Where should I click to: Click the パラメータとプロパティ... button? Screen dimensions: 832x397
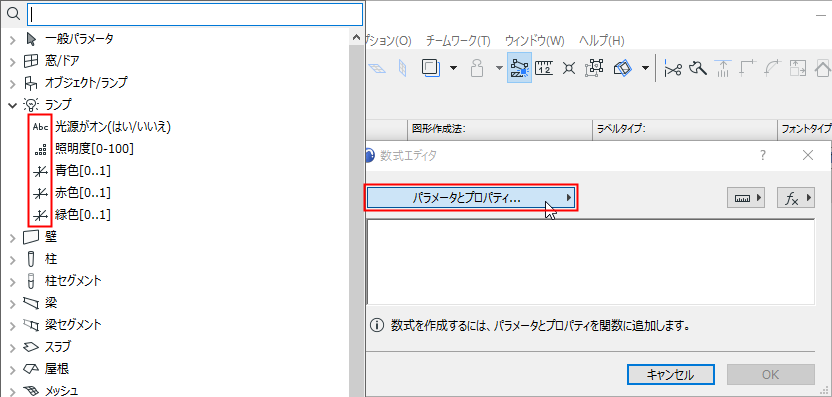471,198
